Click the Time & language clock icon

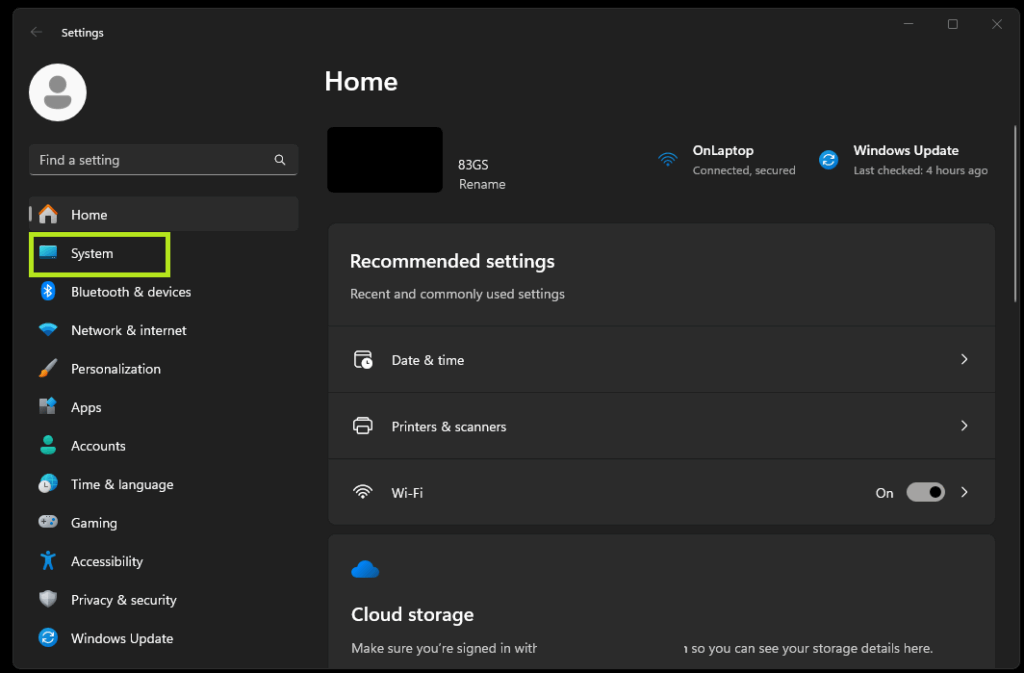tap(48, 484)
